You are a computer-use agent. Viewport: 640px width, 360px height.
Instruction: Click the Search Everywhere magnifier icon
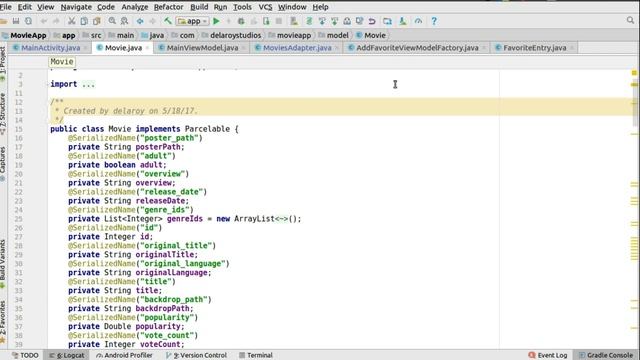coord(630,20)
